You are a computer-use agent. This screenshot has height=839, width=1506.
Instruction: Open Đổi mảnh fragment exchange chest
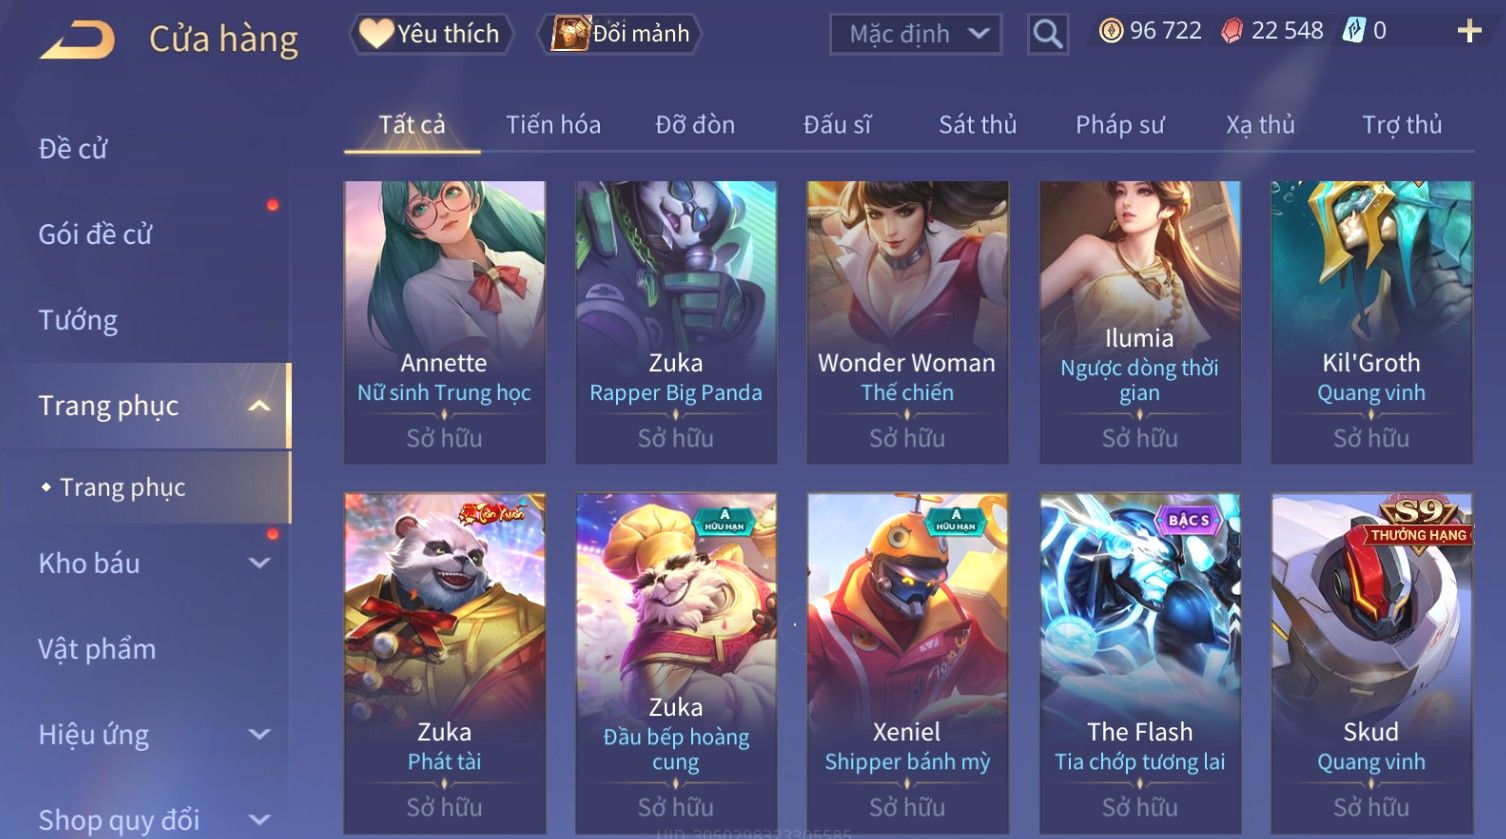[620, 34]
